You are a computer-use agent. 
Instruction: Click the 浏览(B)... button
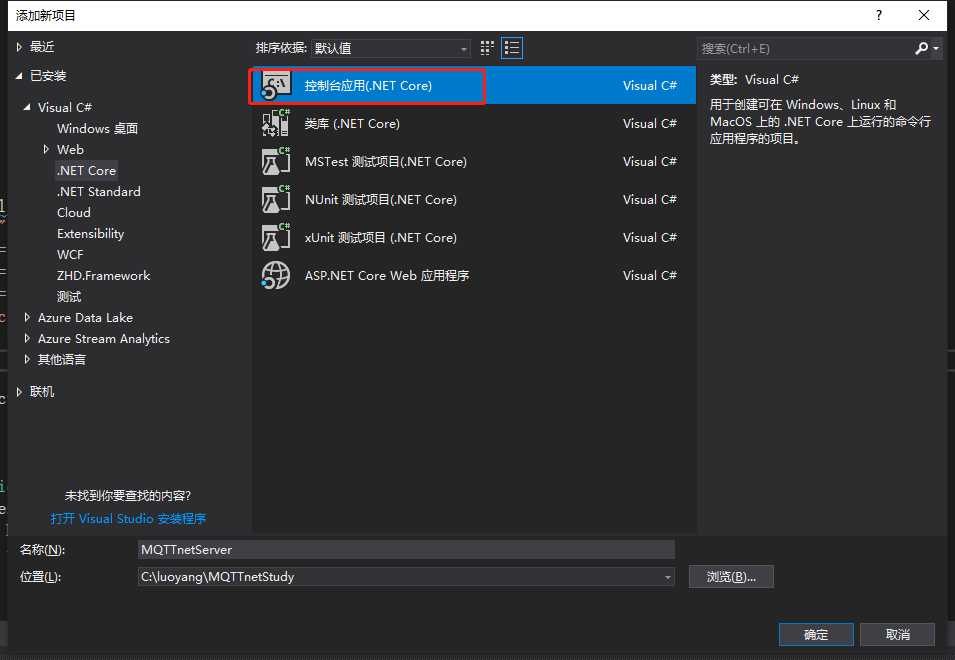[731, 577]
